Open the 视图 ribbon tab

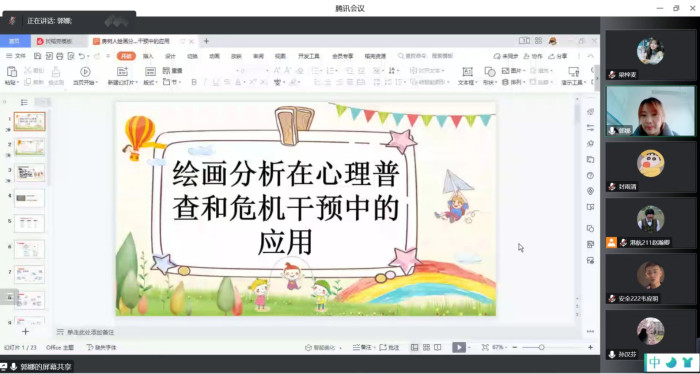(280, 56)
